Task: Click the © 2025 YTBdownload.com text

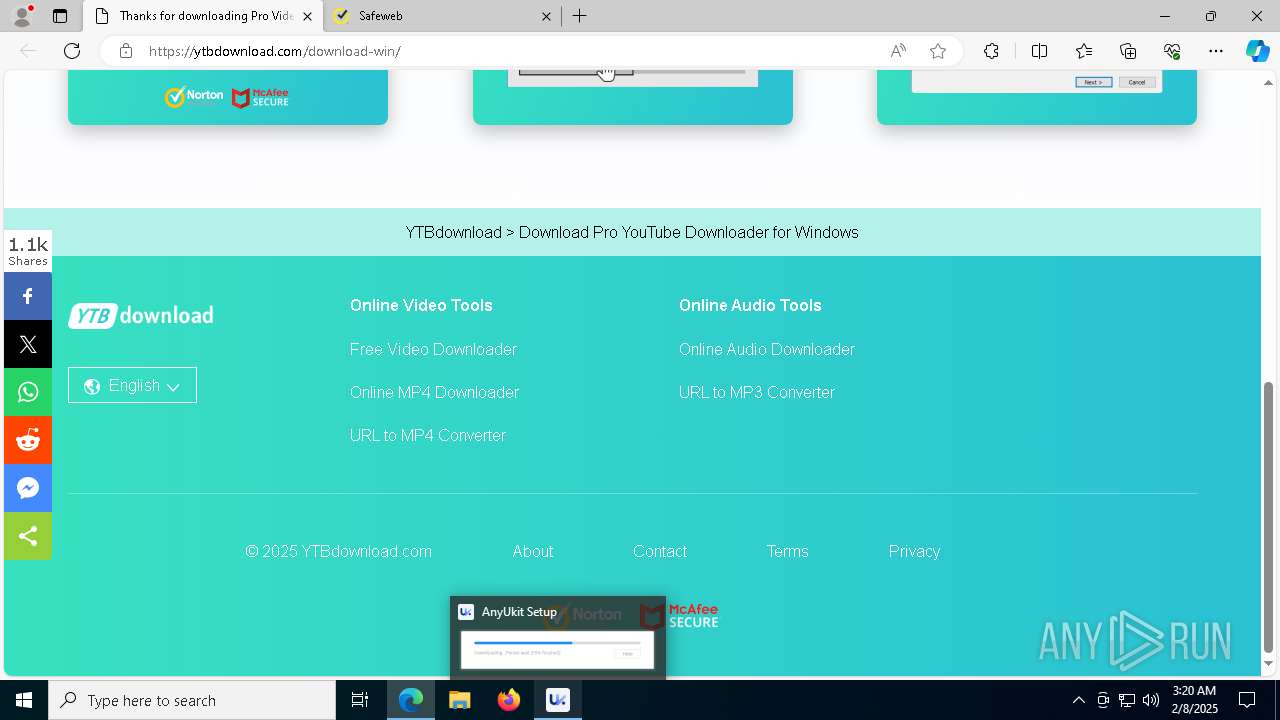Action: pos(339,551)
